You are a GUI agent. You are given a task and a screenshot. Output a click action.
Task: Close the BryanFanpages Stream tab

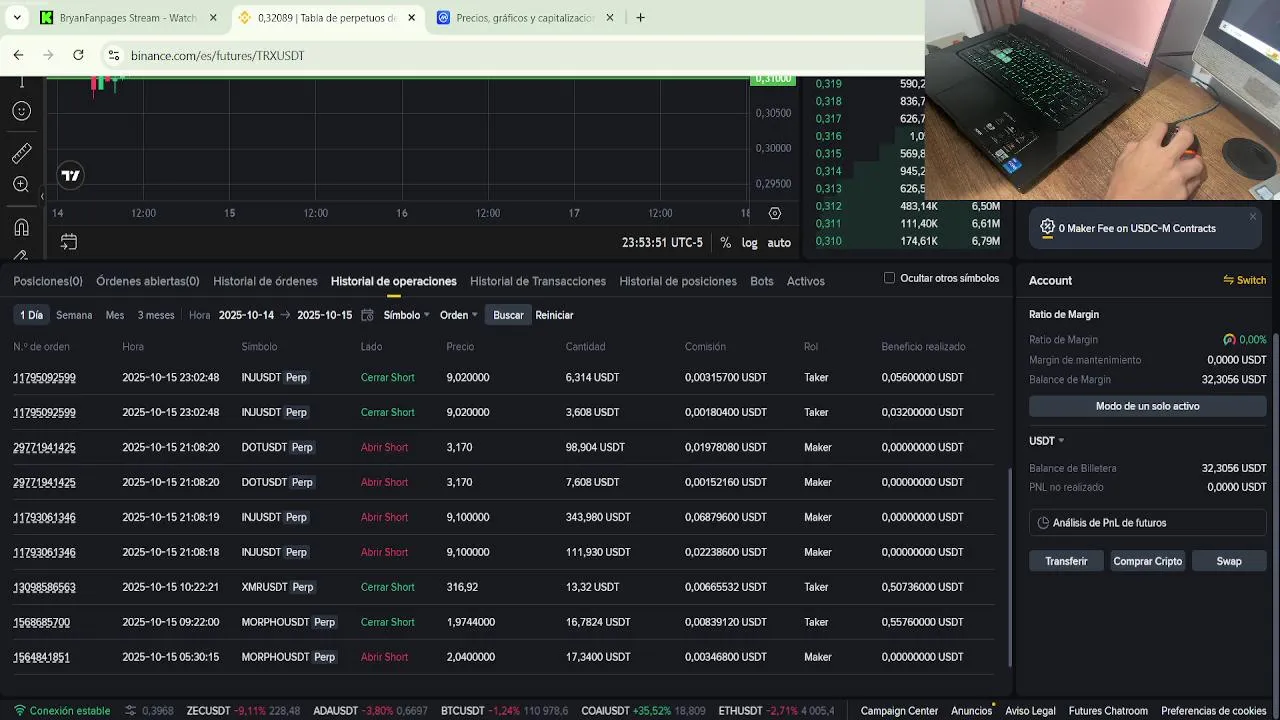coord(213,18)
